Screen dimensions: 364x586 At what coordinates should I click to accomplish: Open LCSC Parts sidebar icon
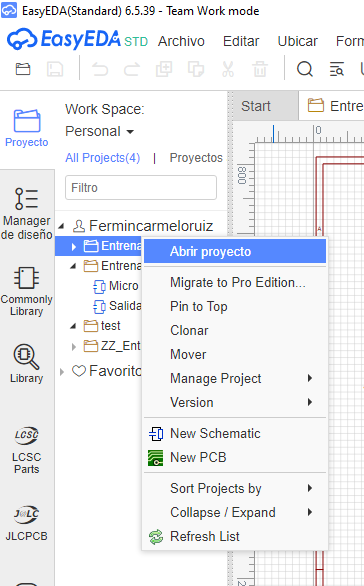[x=27, y=450]
